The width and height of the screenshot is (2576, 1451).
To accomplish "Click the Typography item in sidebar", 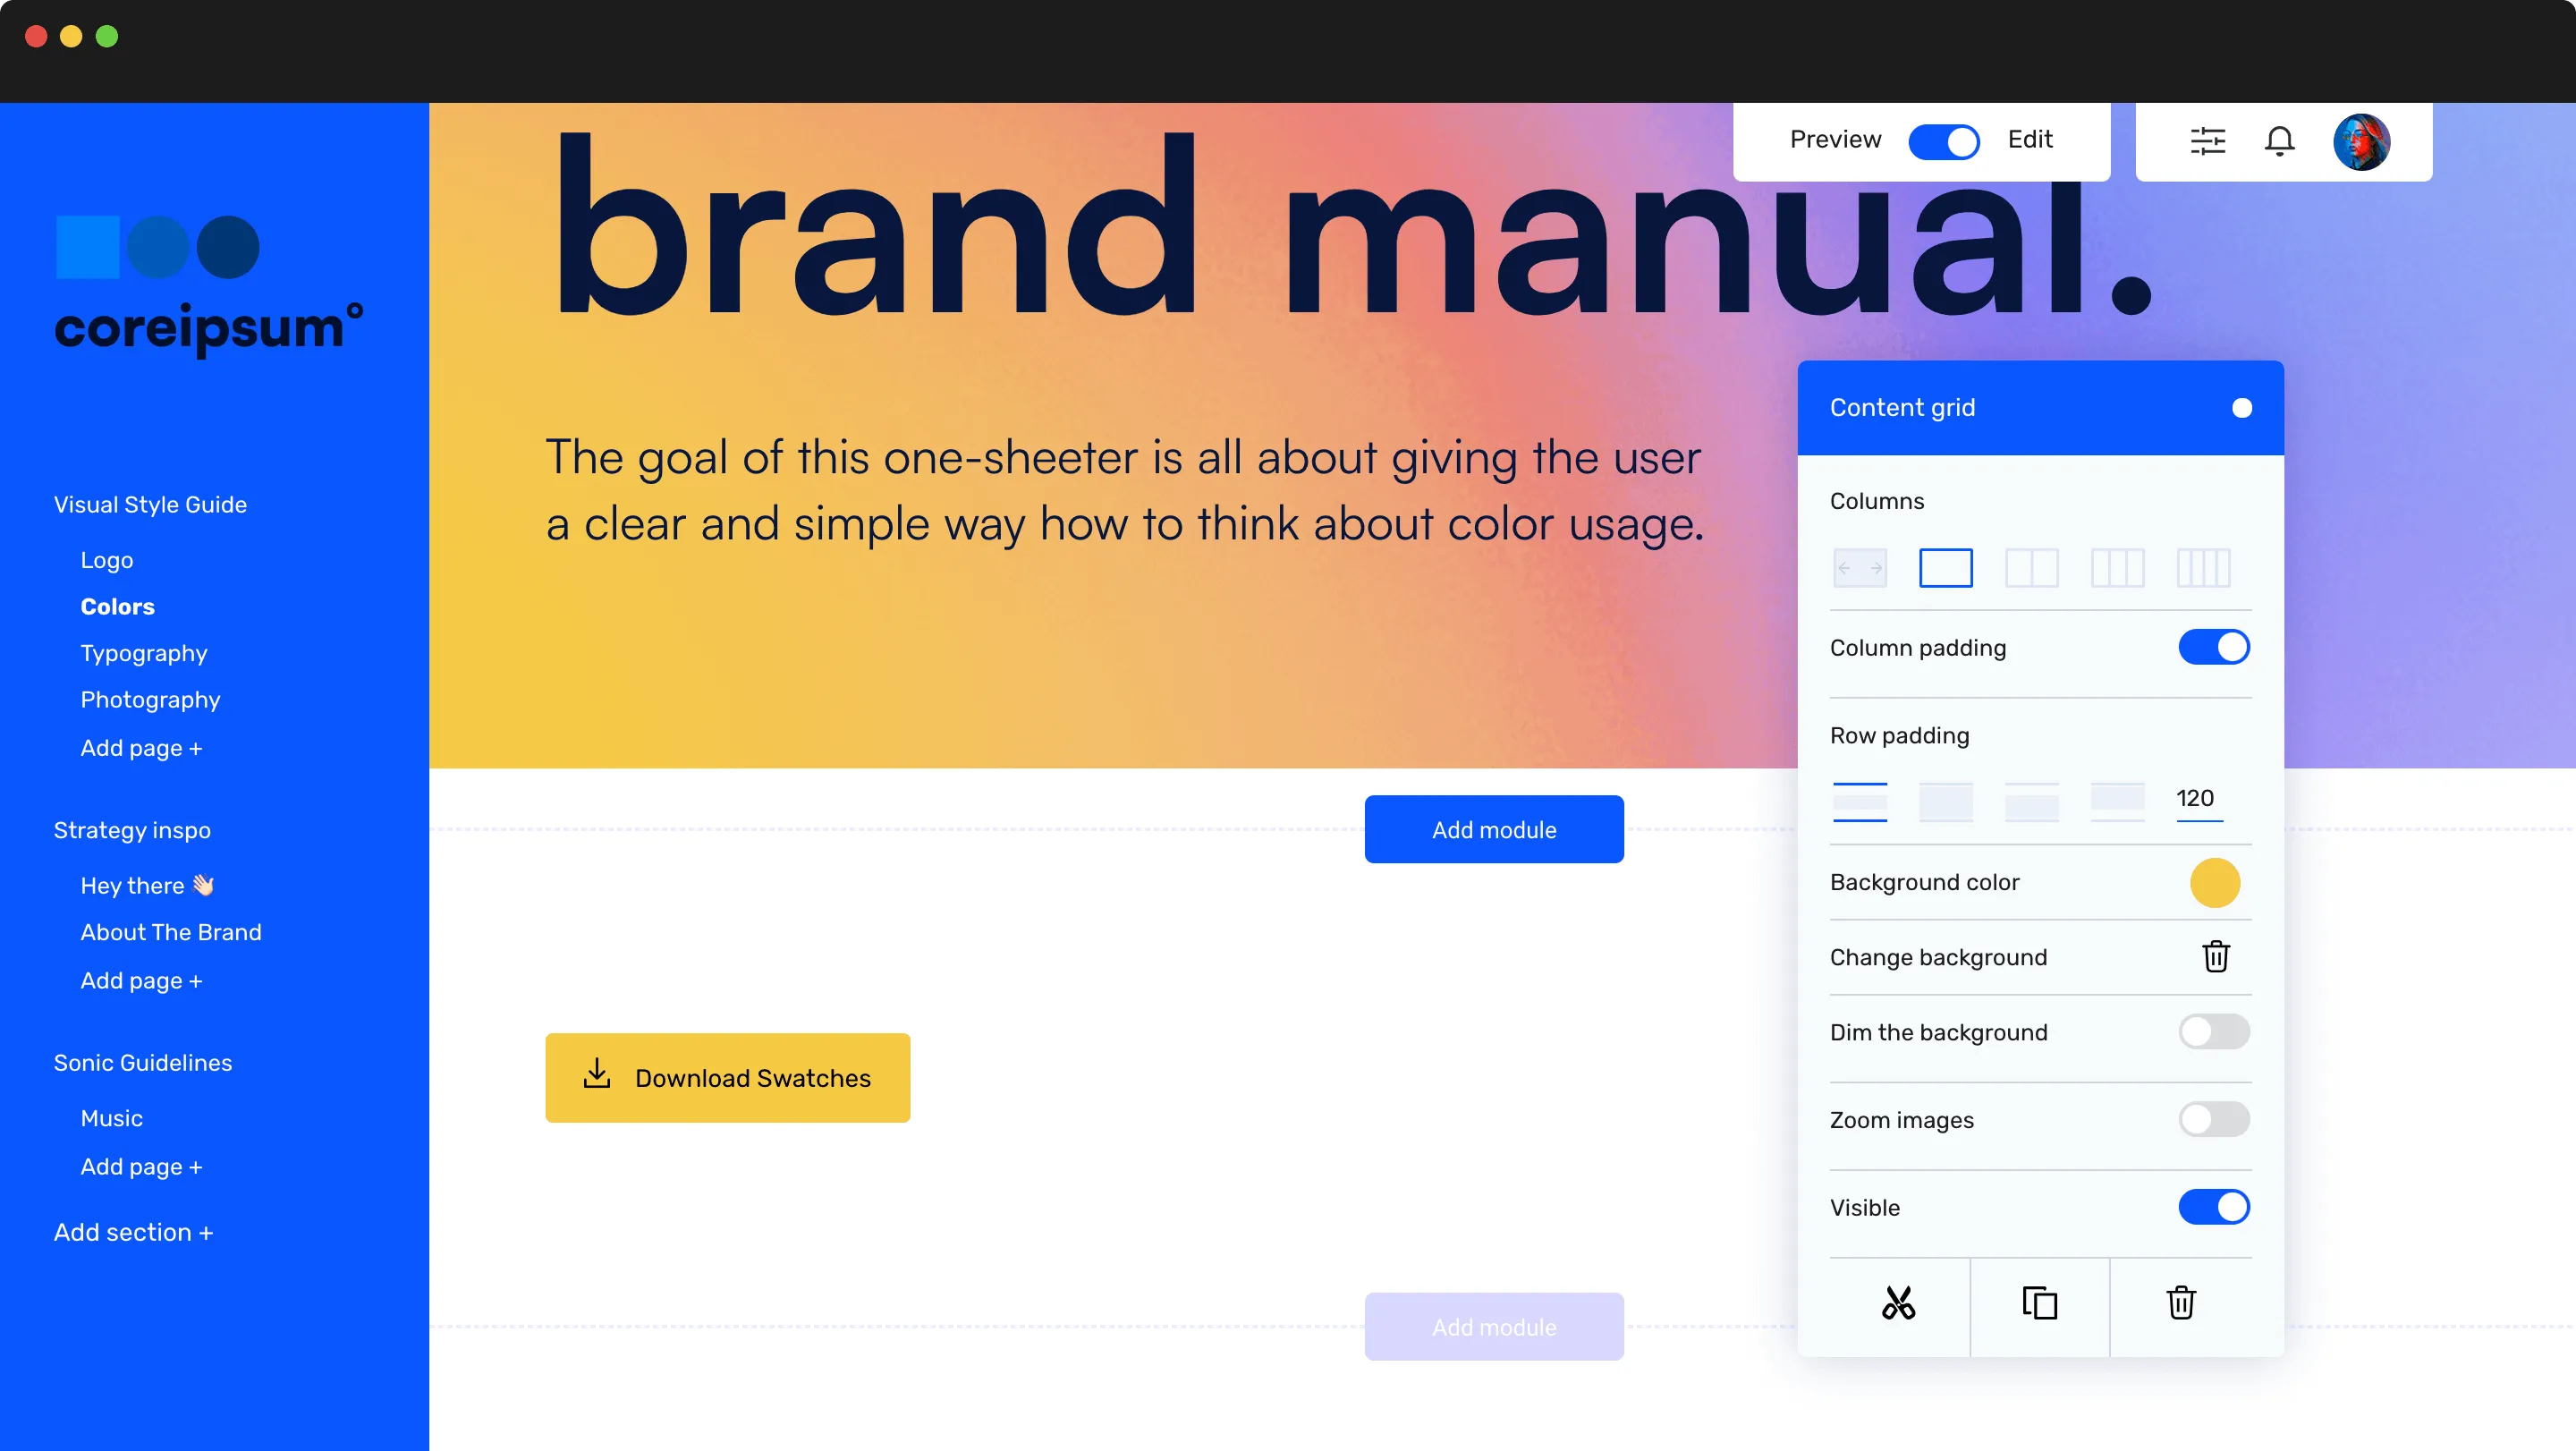I will pyautogui.click(x=141, y=653).
